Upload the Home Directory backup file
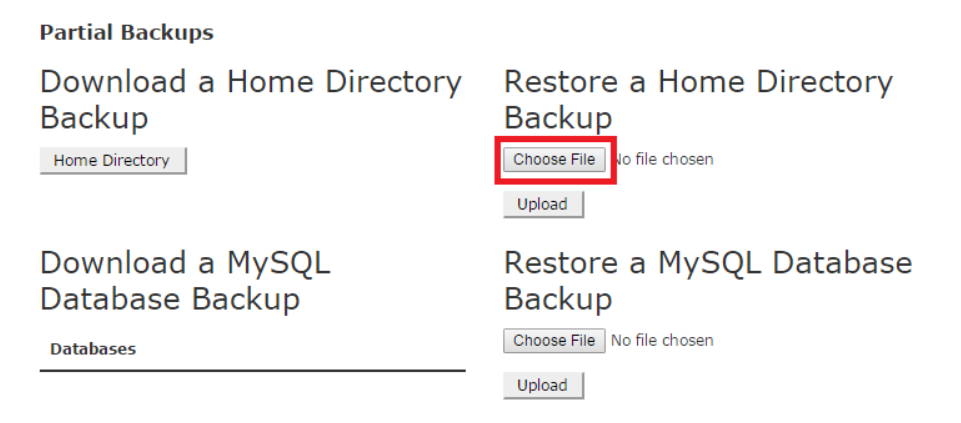The width and height of the screenshot is (961, 423). pos(542,204)
